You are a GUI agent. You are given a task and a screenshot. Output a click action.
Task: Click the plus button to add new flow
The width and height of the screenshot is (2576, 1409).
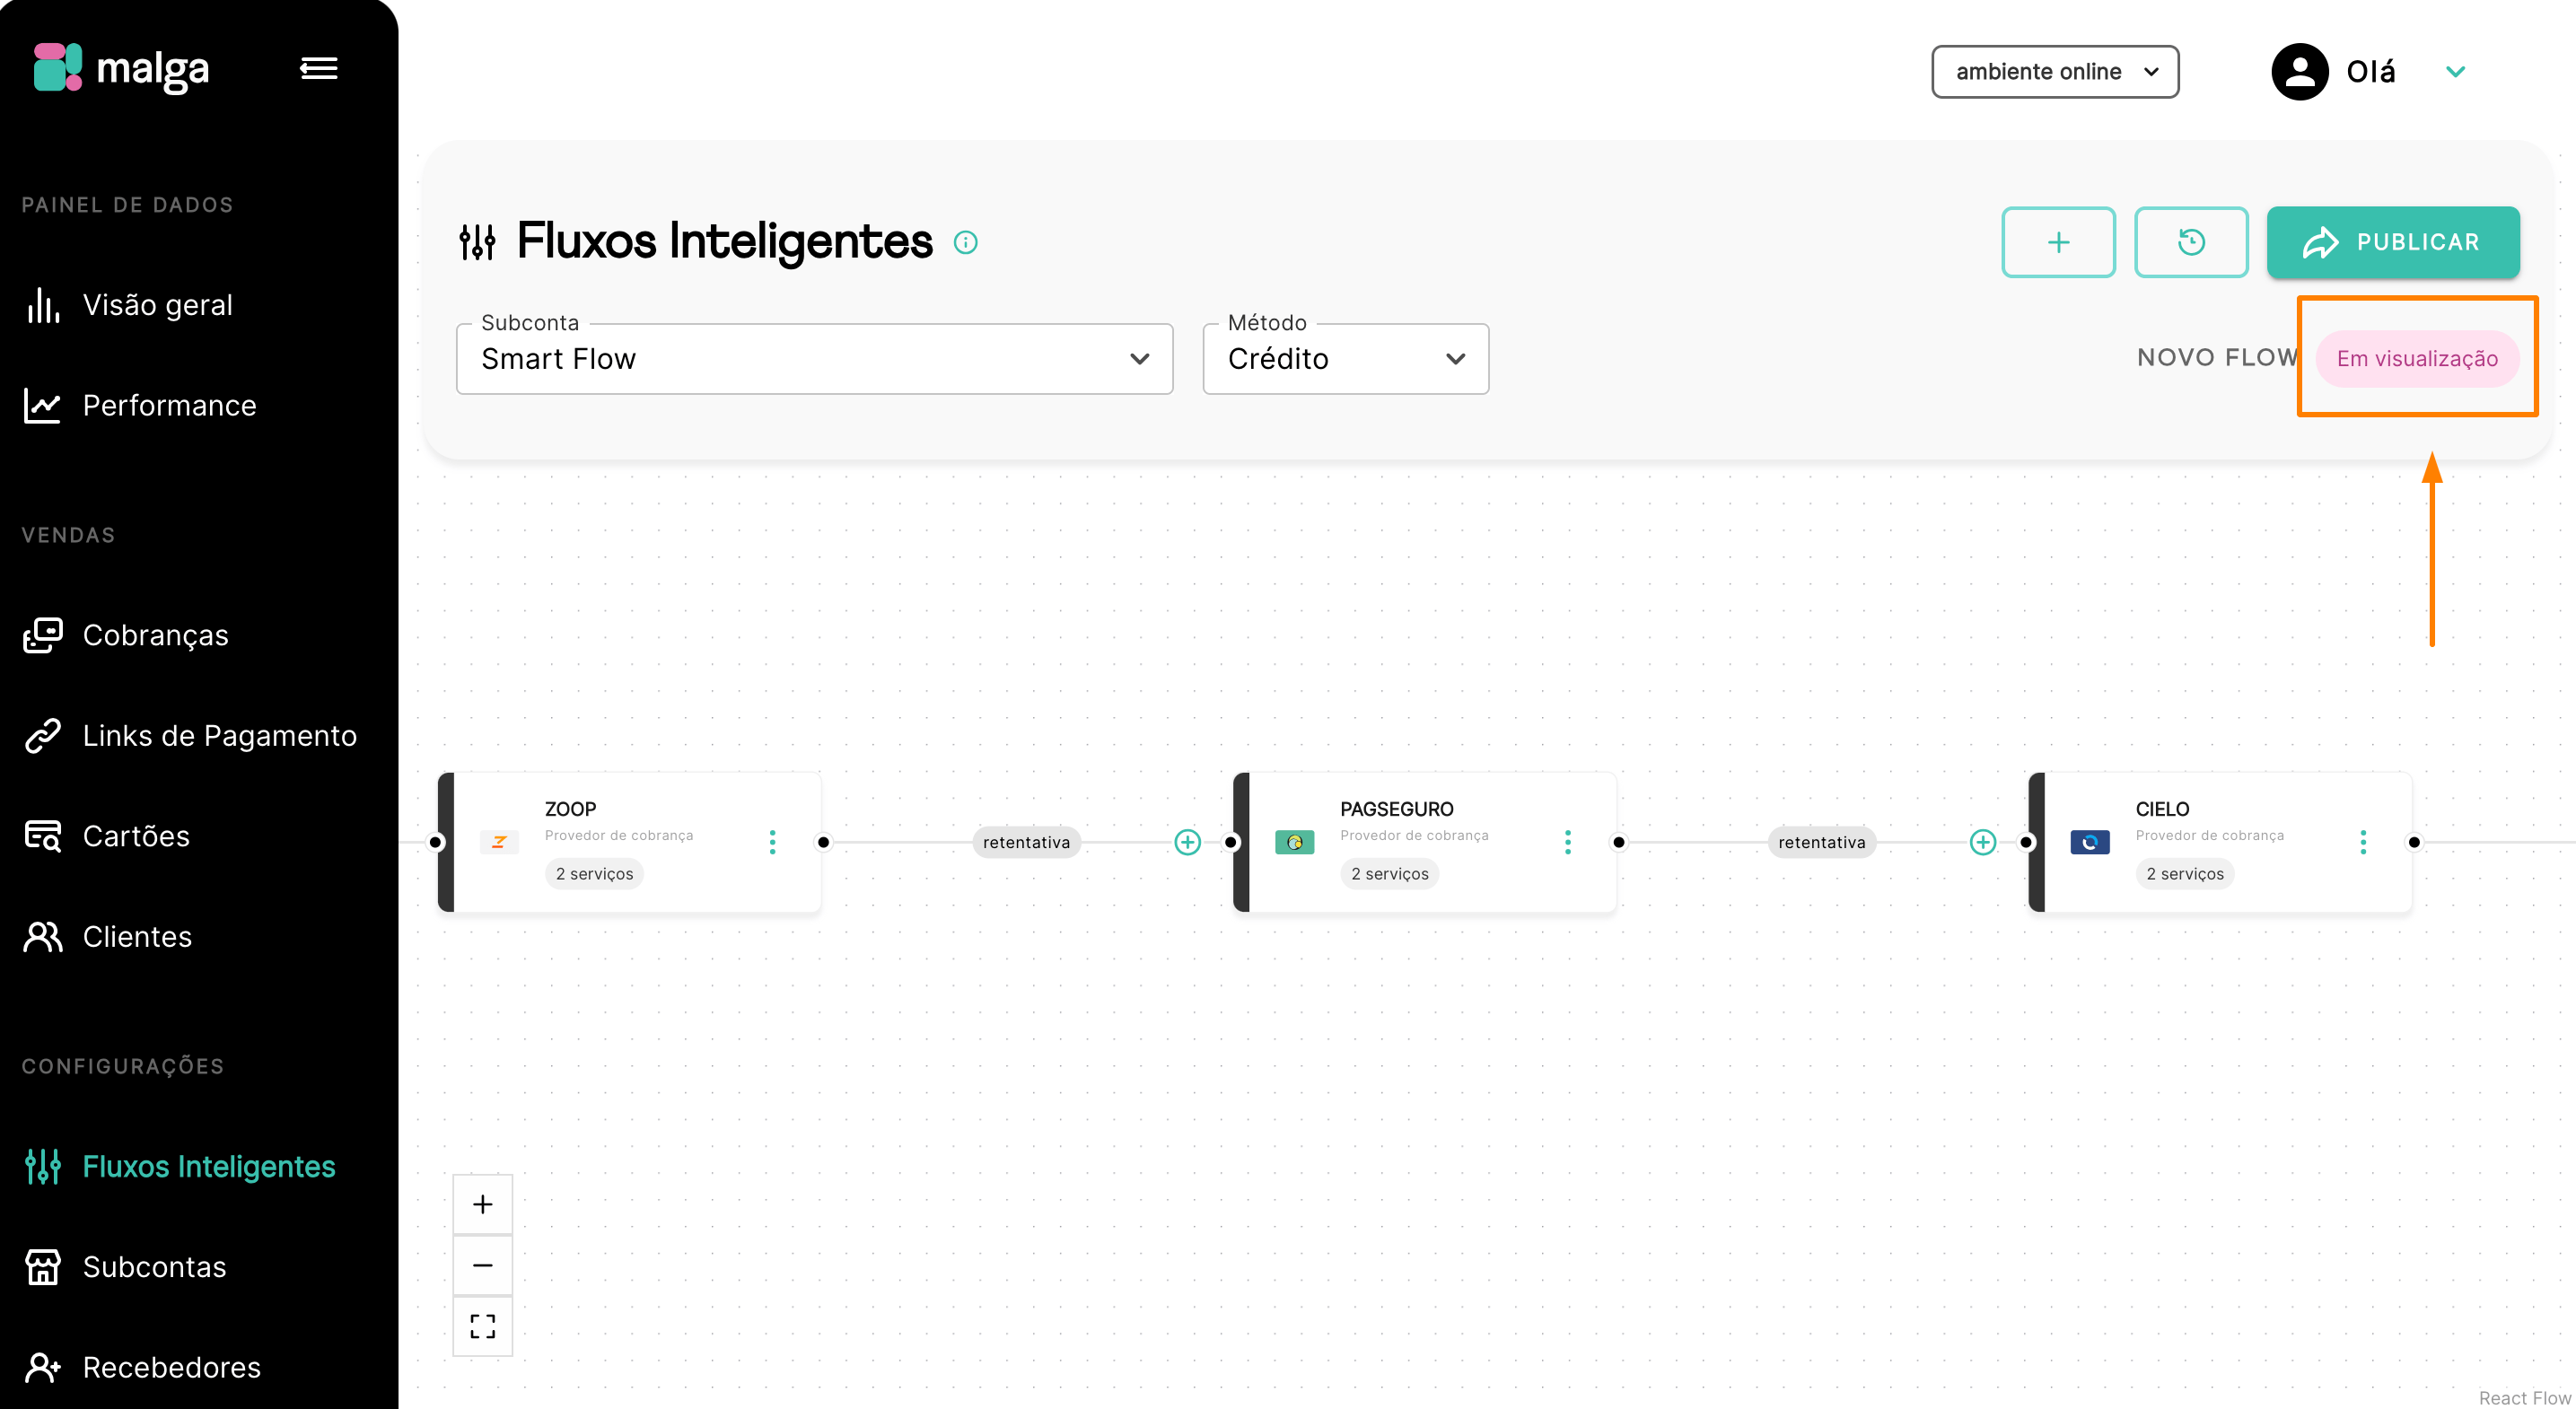[2058, 242]
